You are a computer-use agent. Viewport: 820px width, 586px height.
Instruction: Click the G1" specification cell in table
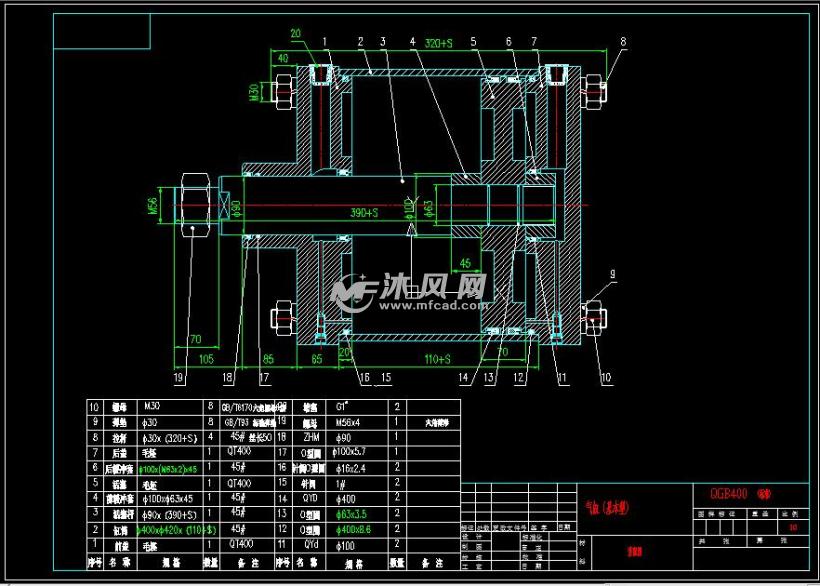341,406
